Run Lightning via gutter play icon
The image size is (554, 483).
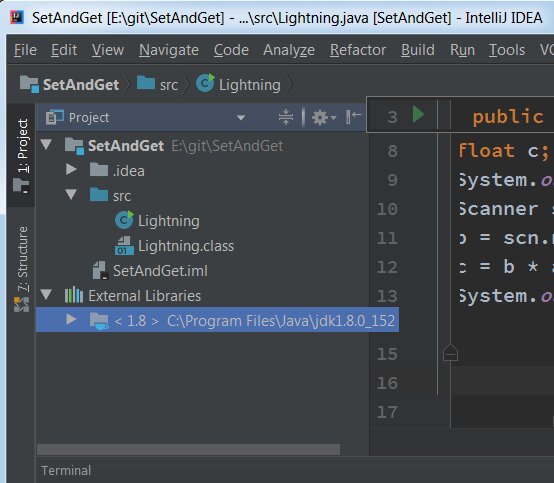click(x=418, y=114)
